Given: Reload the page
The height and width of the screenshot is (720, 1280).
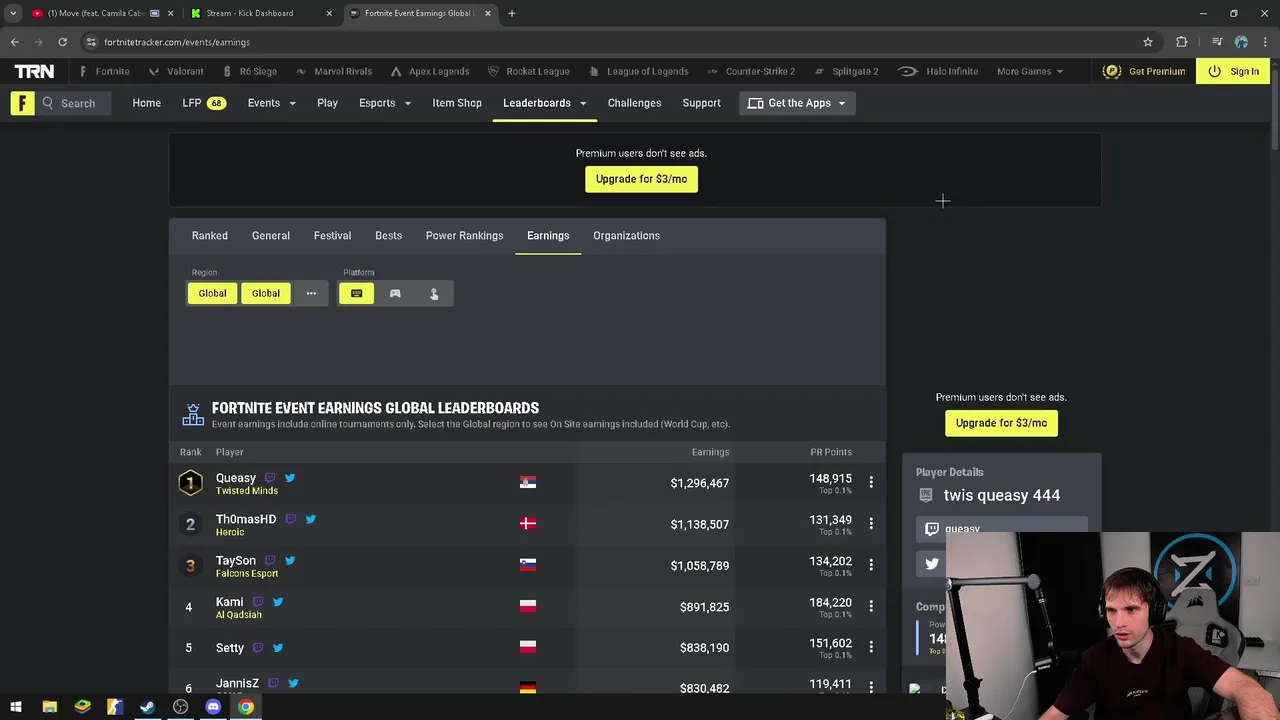Looking at the screenshot, I should pyautogui.click(x=62, y=42).
